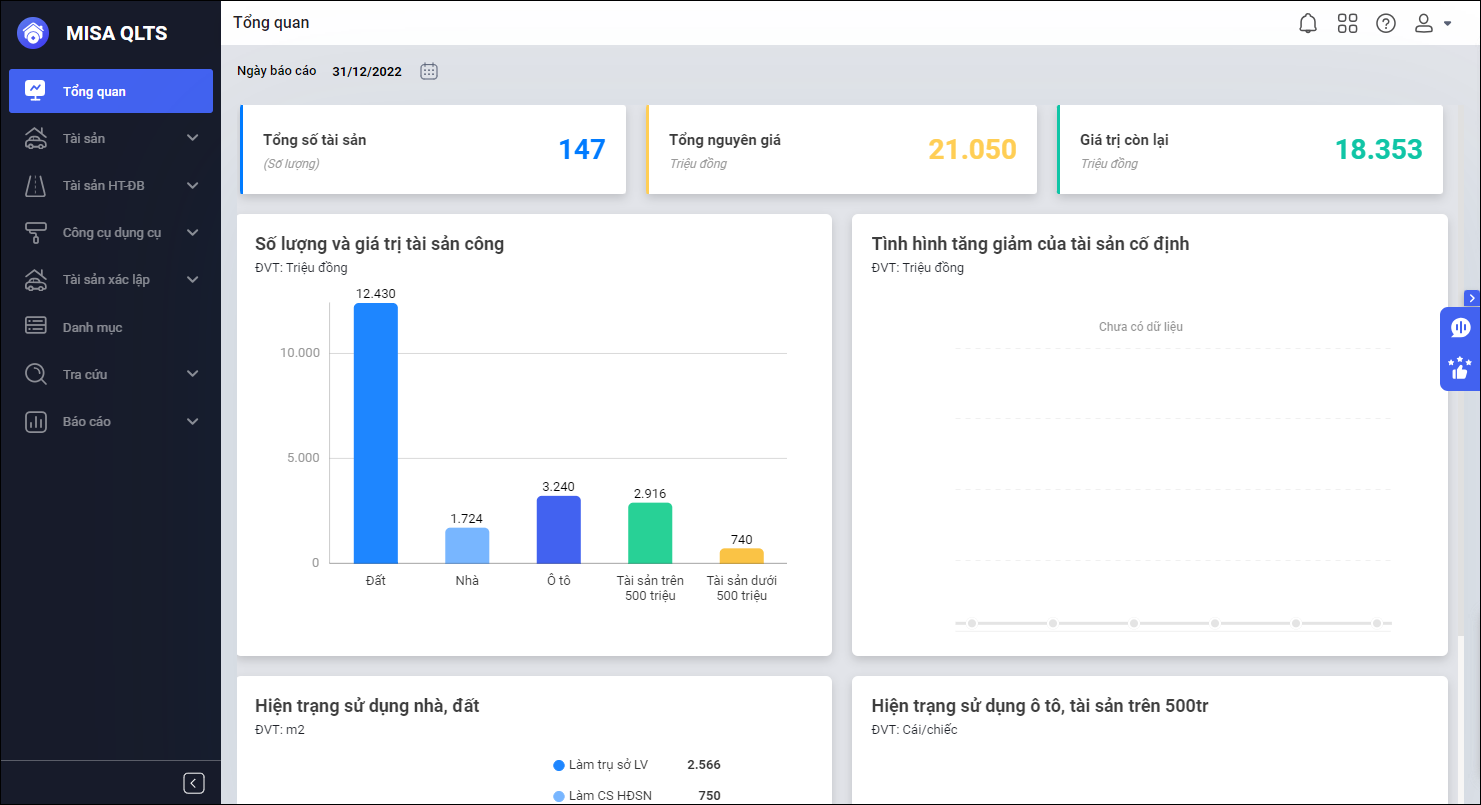Open the user account dropdown

coord(1432,23)
